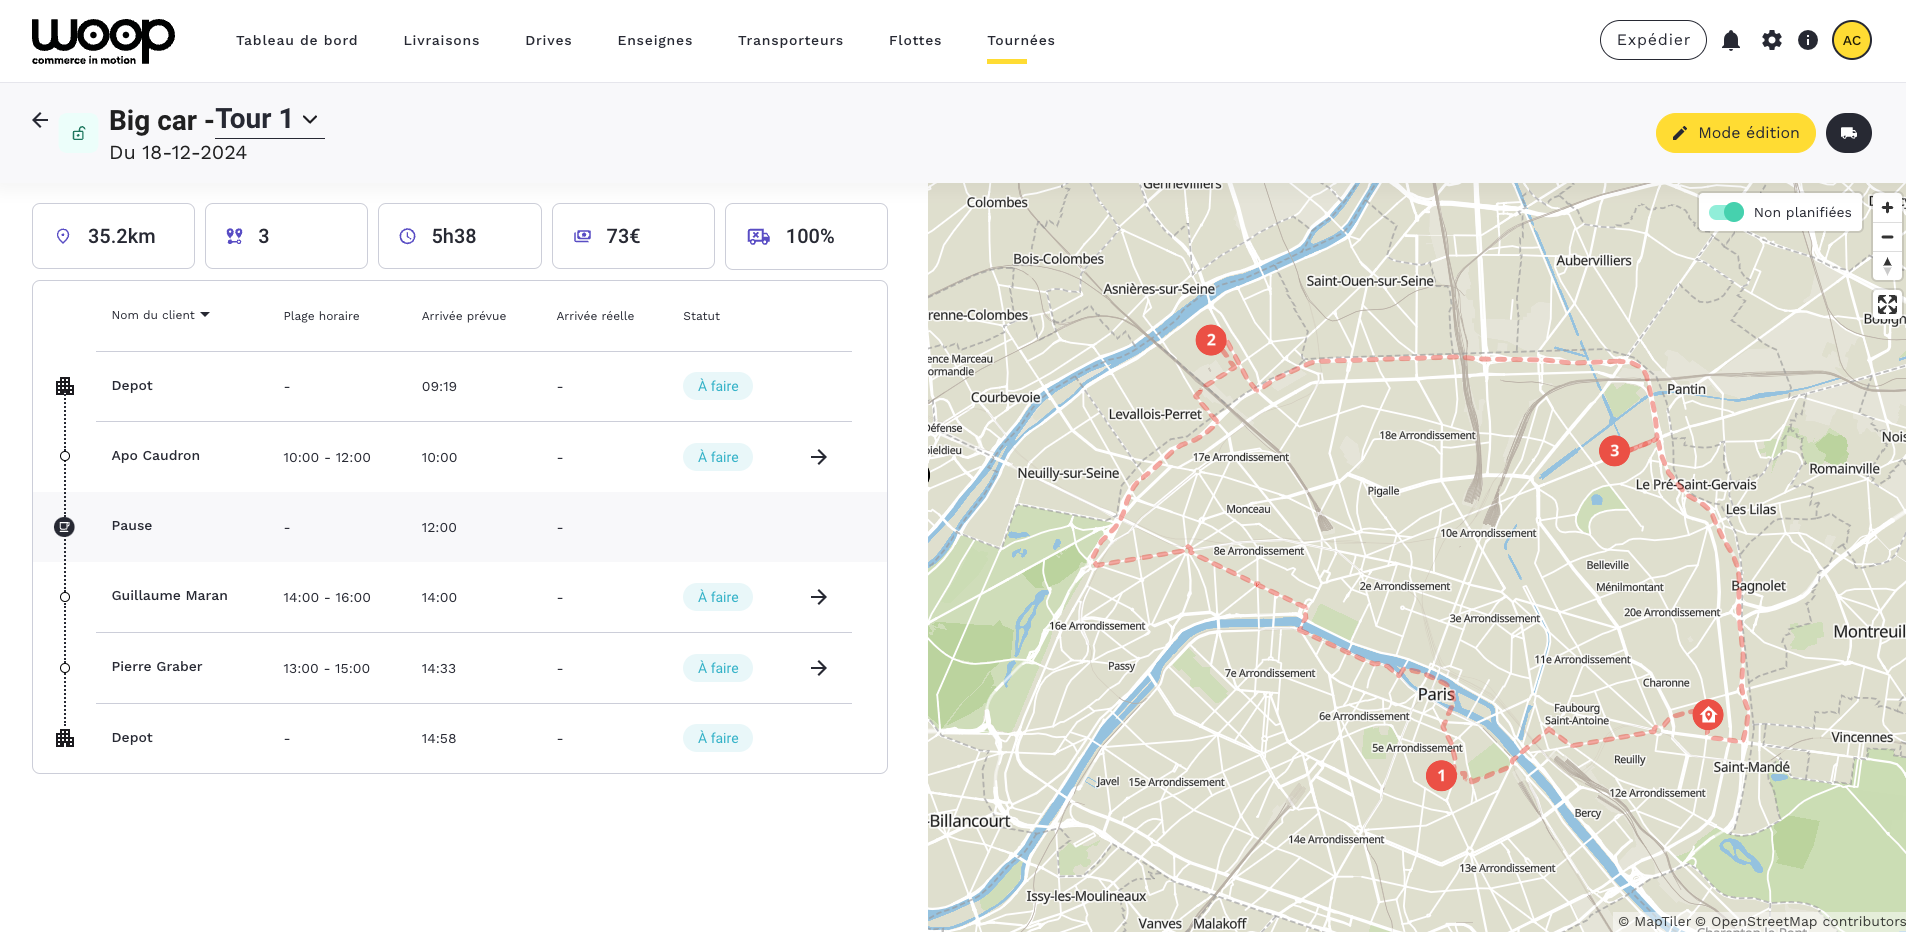Reset map bearing with compass control

1887,266
